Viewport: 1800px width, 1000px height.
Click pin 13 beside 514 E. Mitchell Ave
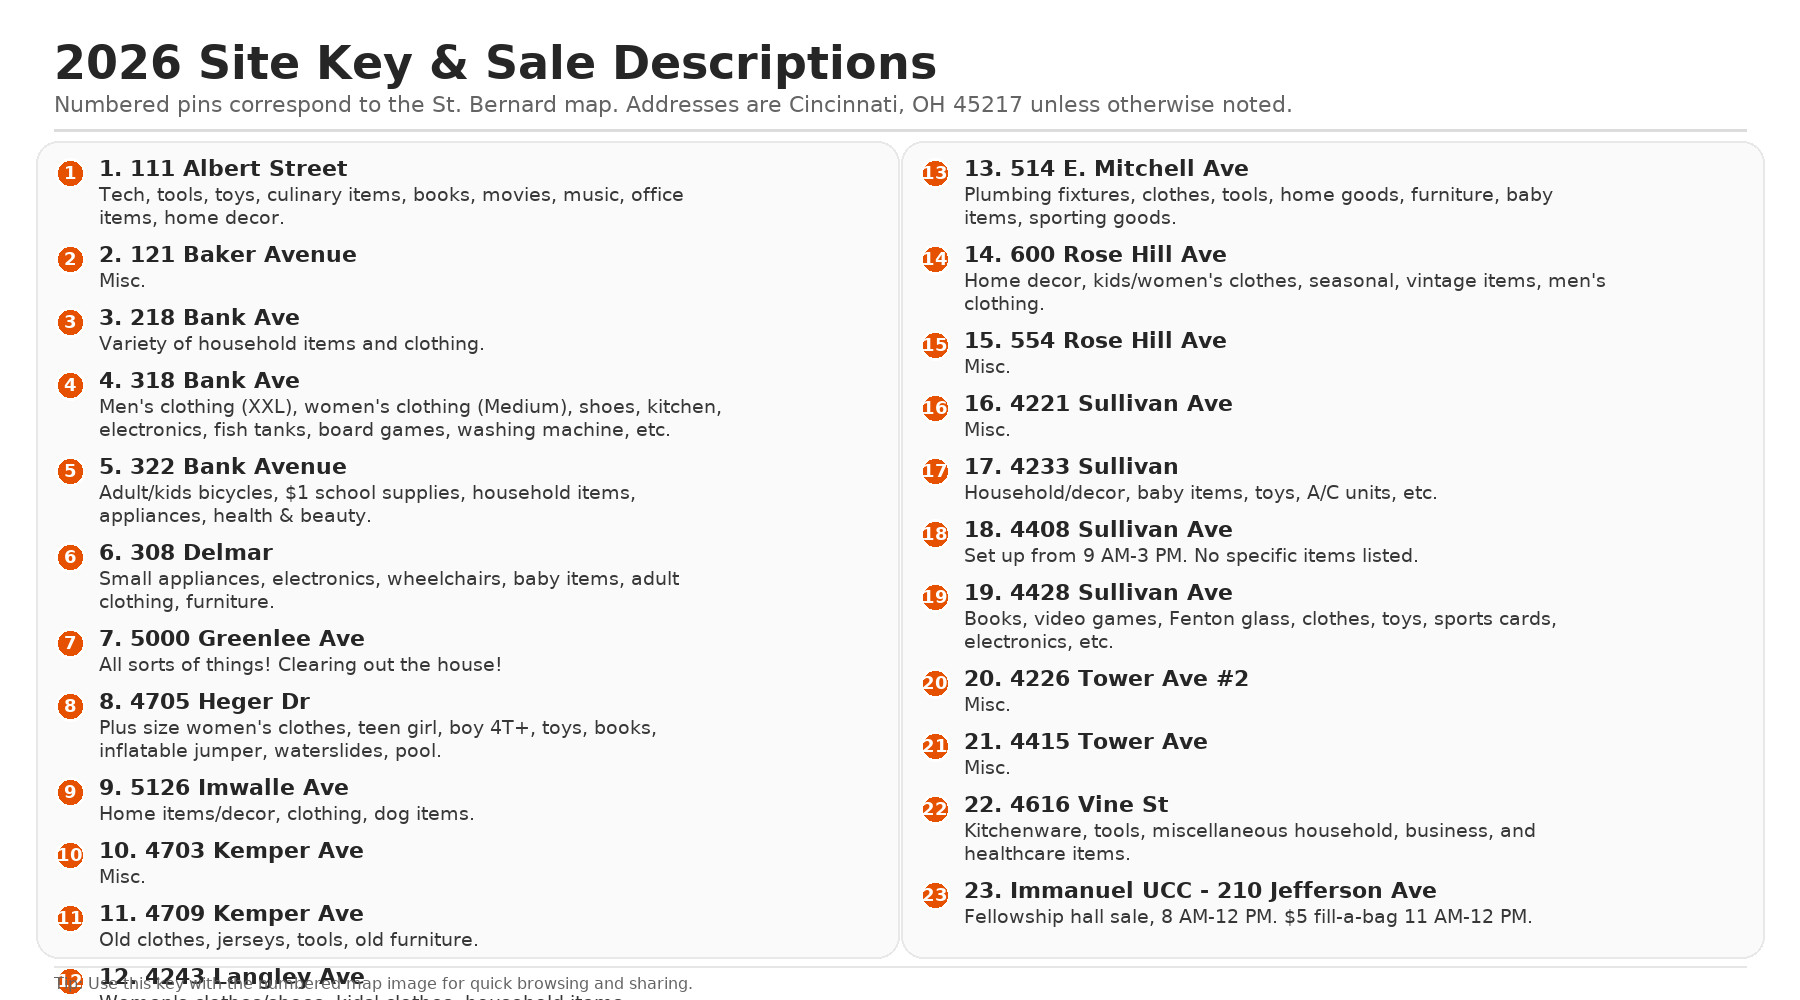[935, 174]
